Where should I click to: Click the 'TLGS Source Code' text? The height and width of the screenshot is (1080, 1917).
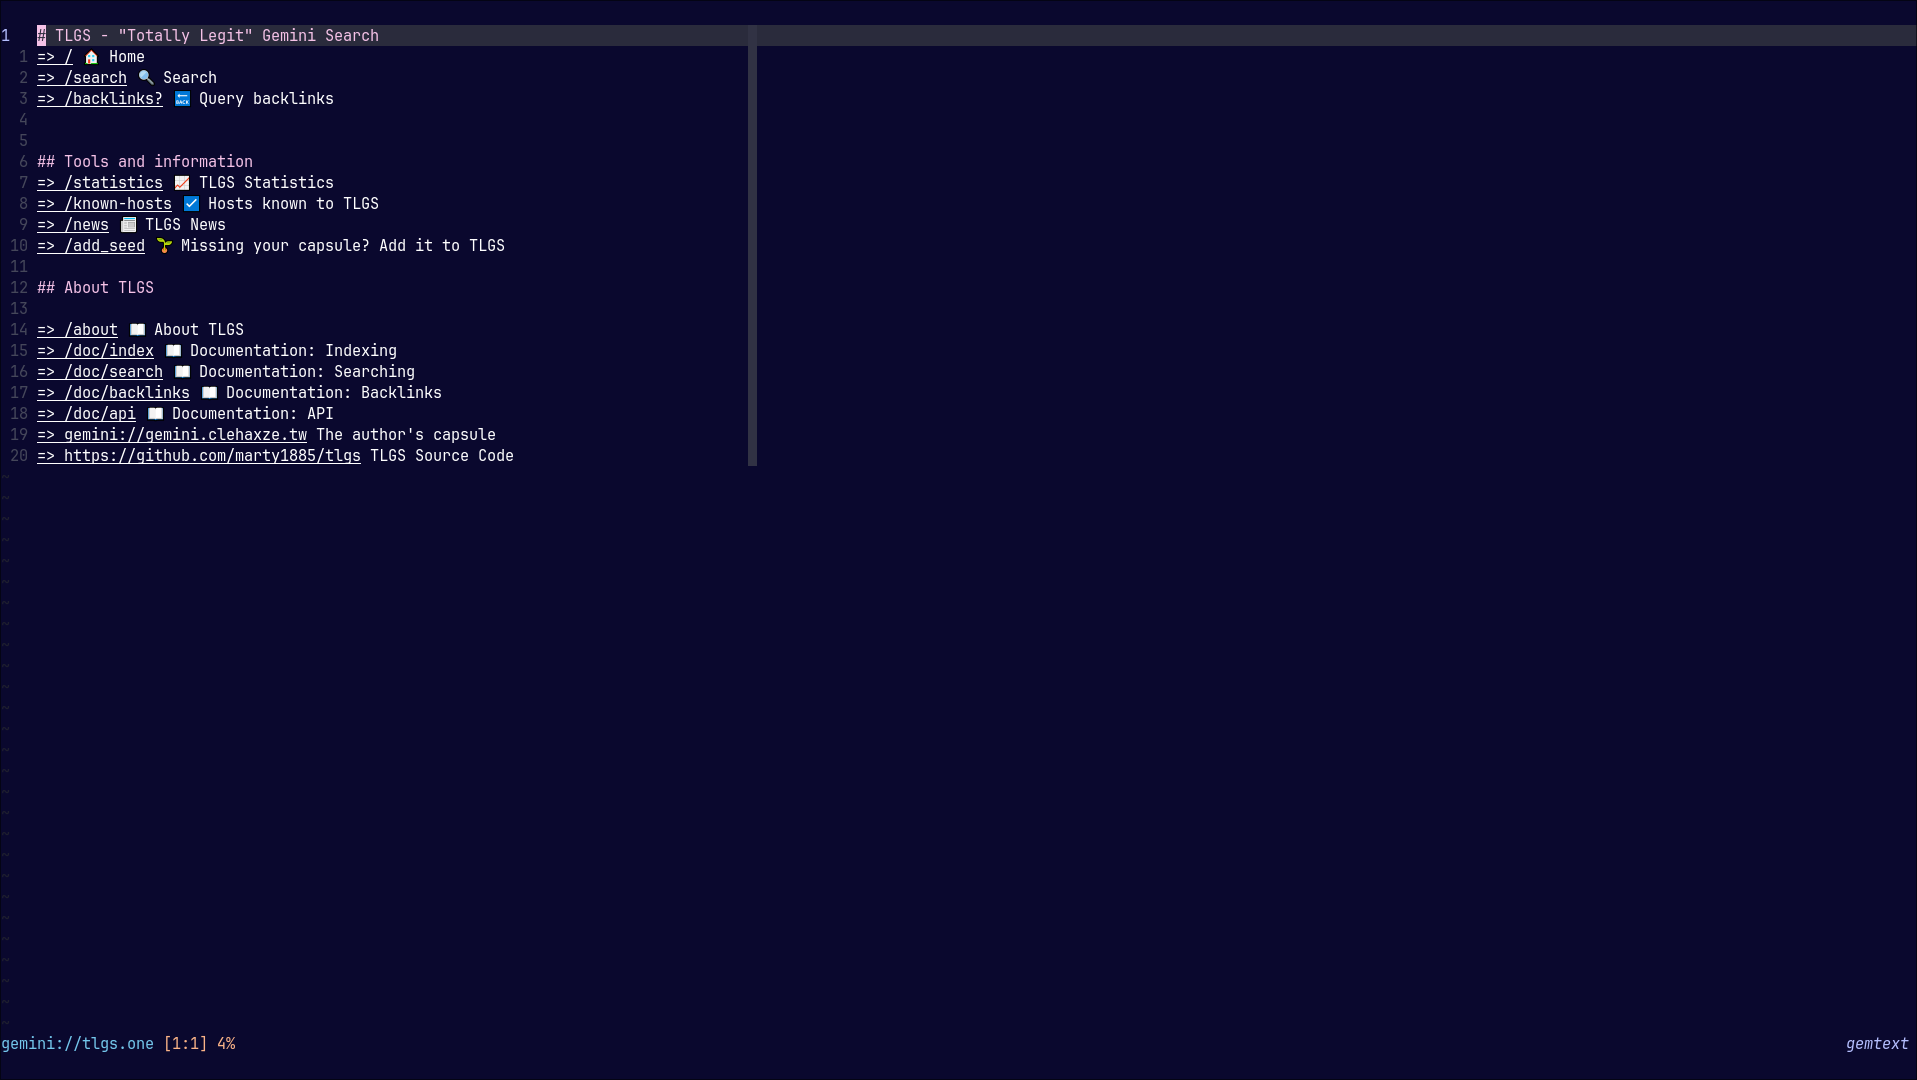pos(442,456)
